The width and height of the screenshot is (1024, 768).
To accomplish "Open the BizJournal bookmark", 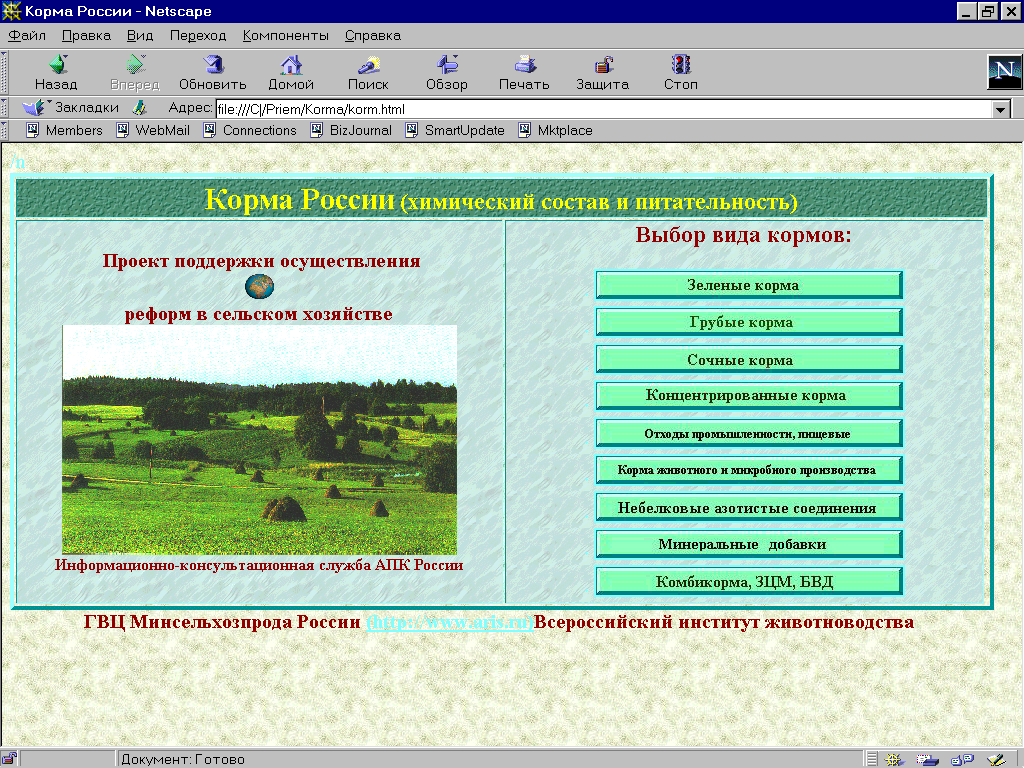I will (x=351, y=130).
